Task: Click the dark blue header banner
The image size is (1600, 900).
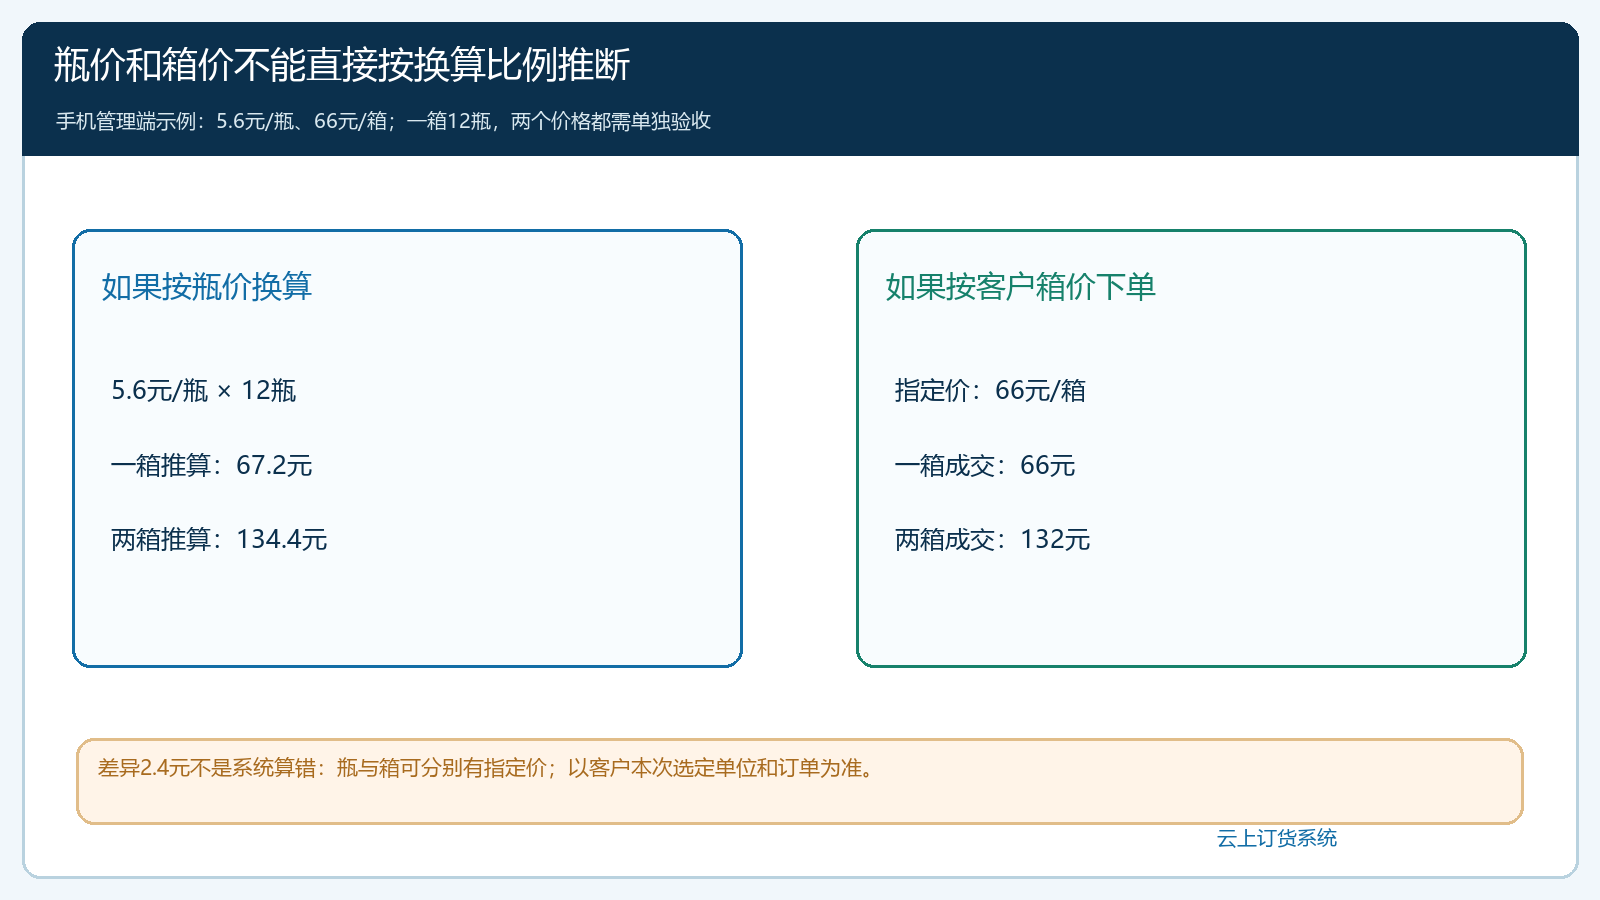Action: click(x=800, y=89)
